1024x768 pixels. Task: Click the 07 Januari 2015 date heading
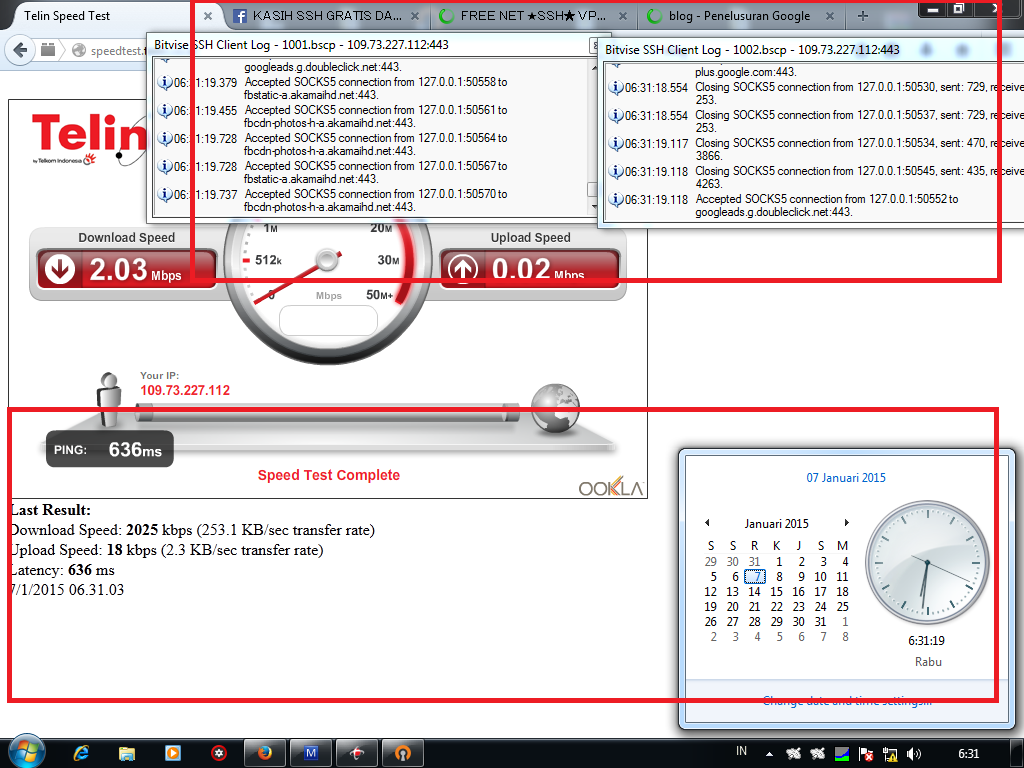pos(846,477)
